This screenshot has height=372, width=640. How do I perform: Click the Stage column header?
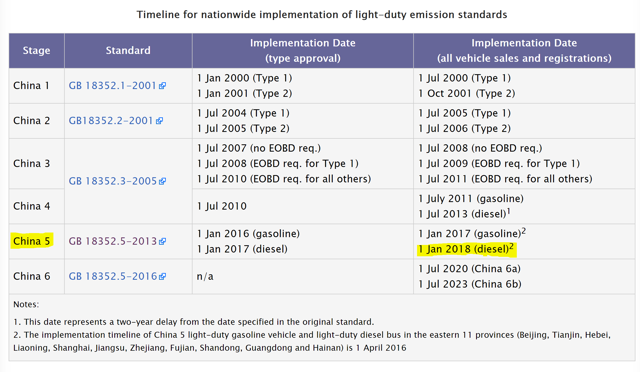(36, 51)
